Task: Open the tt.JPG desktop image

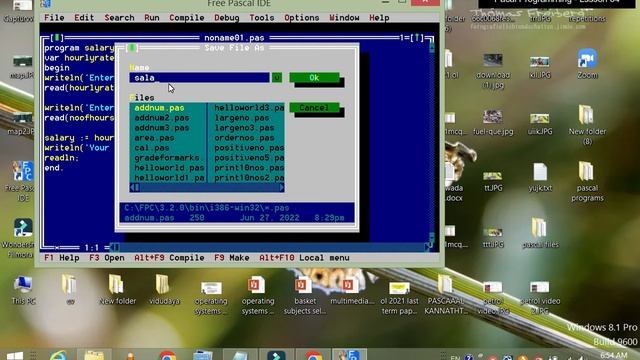Action: pyautogui.click(x=493, y=182)
